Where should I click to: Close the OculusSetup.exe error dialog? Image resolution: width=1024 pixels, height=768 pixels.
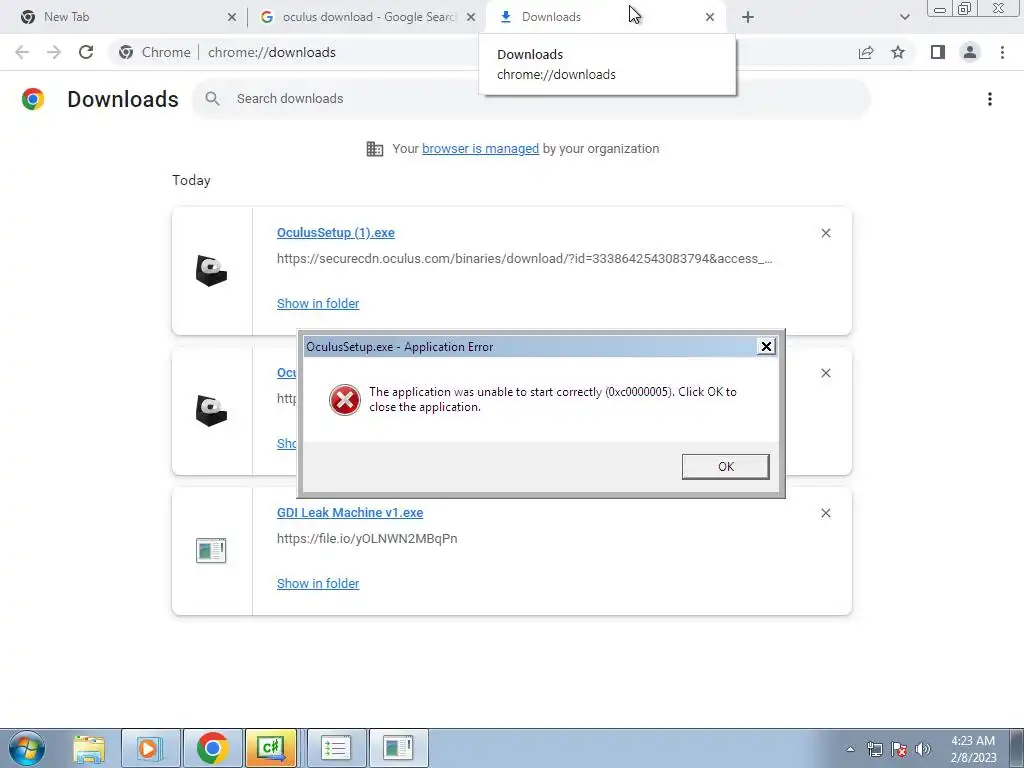click(x=766, y=346)
